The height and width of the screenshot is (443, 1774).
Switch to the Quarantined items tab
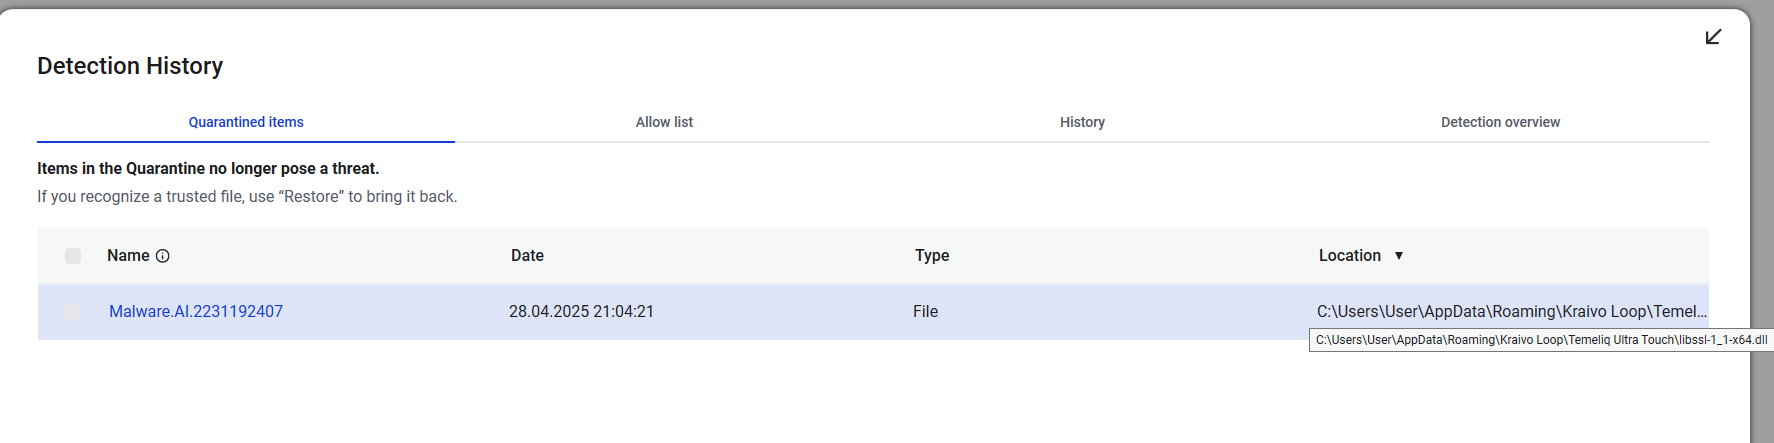(x=246, y=122)
